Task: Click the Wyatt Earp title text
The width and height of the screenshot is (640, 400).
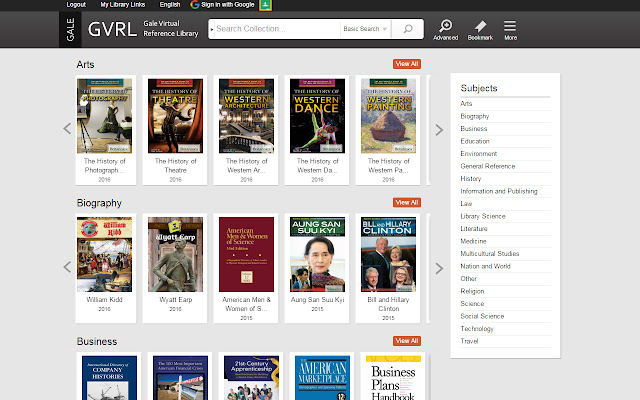Action: pos(176,300)
